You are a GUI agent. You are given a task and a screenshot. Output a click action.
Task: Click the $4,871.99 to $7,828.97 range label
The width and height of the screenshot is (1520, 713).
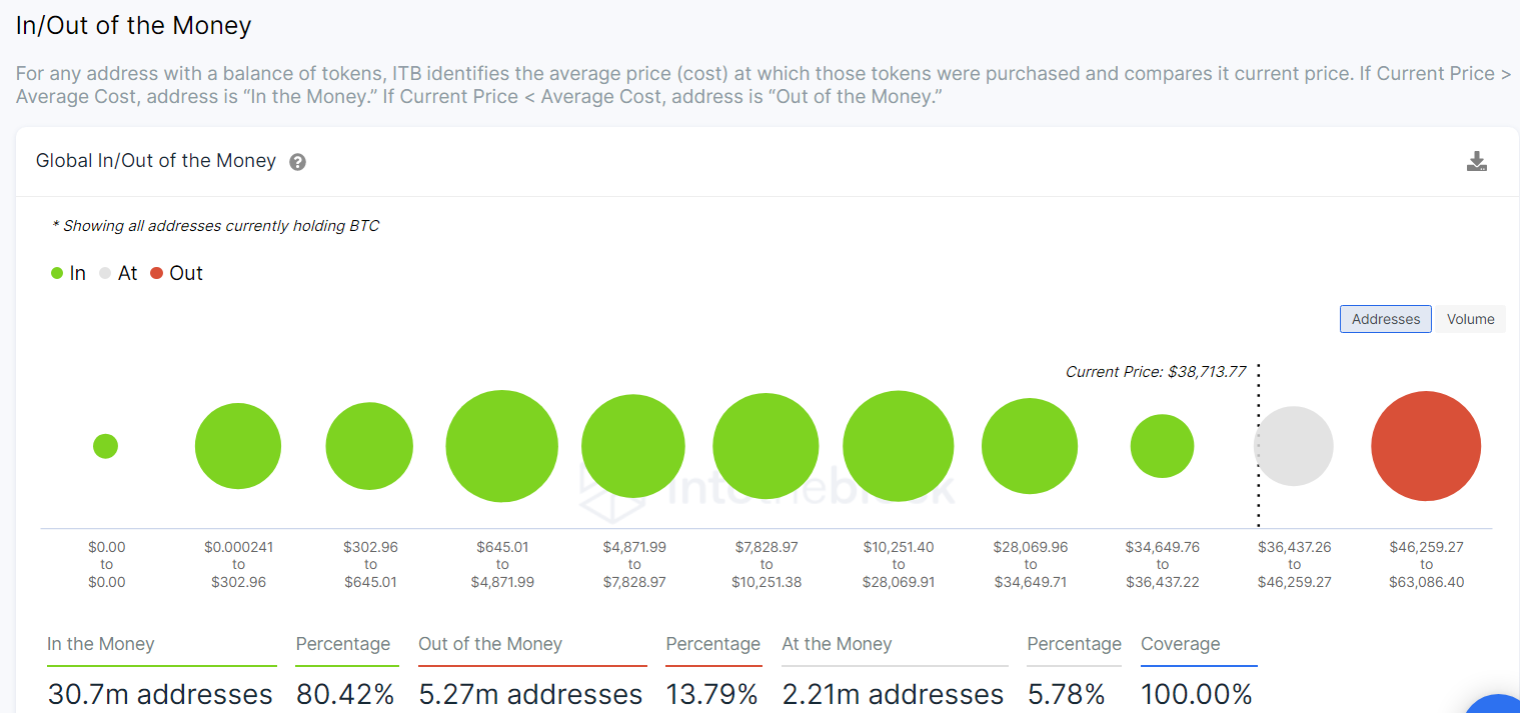click(634, 564)
